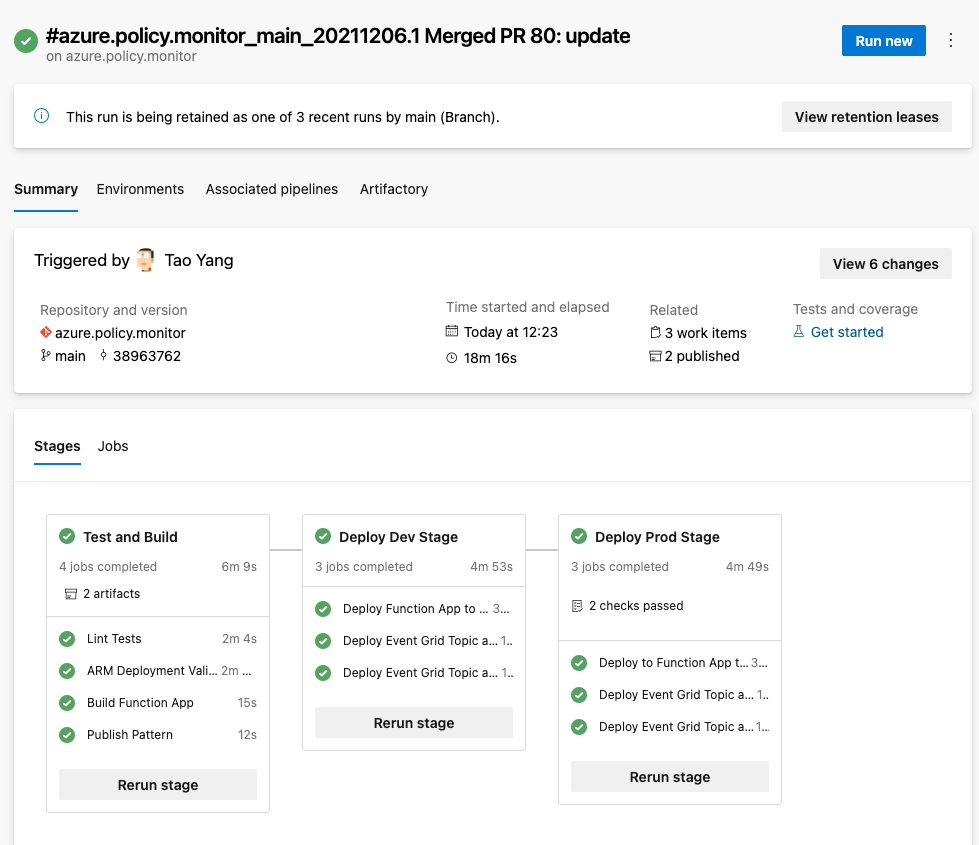This screenshot has height=845, width=979.
Task: Open the more actions vertical ellipsis menu
Action: (x=951, y=41)
